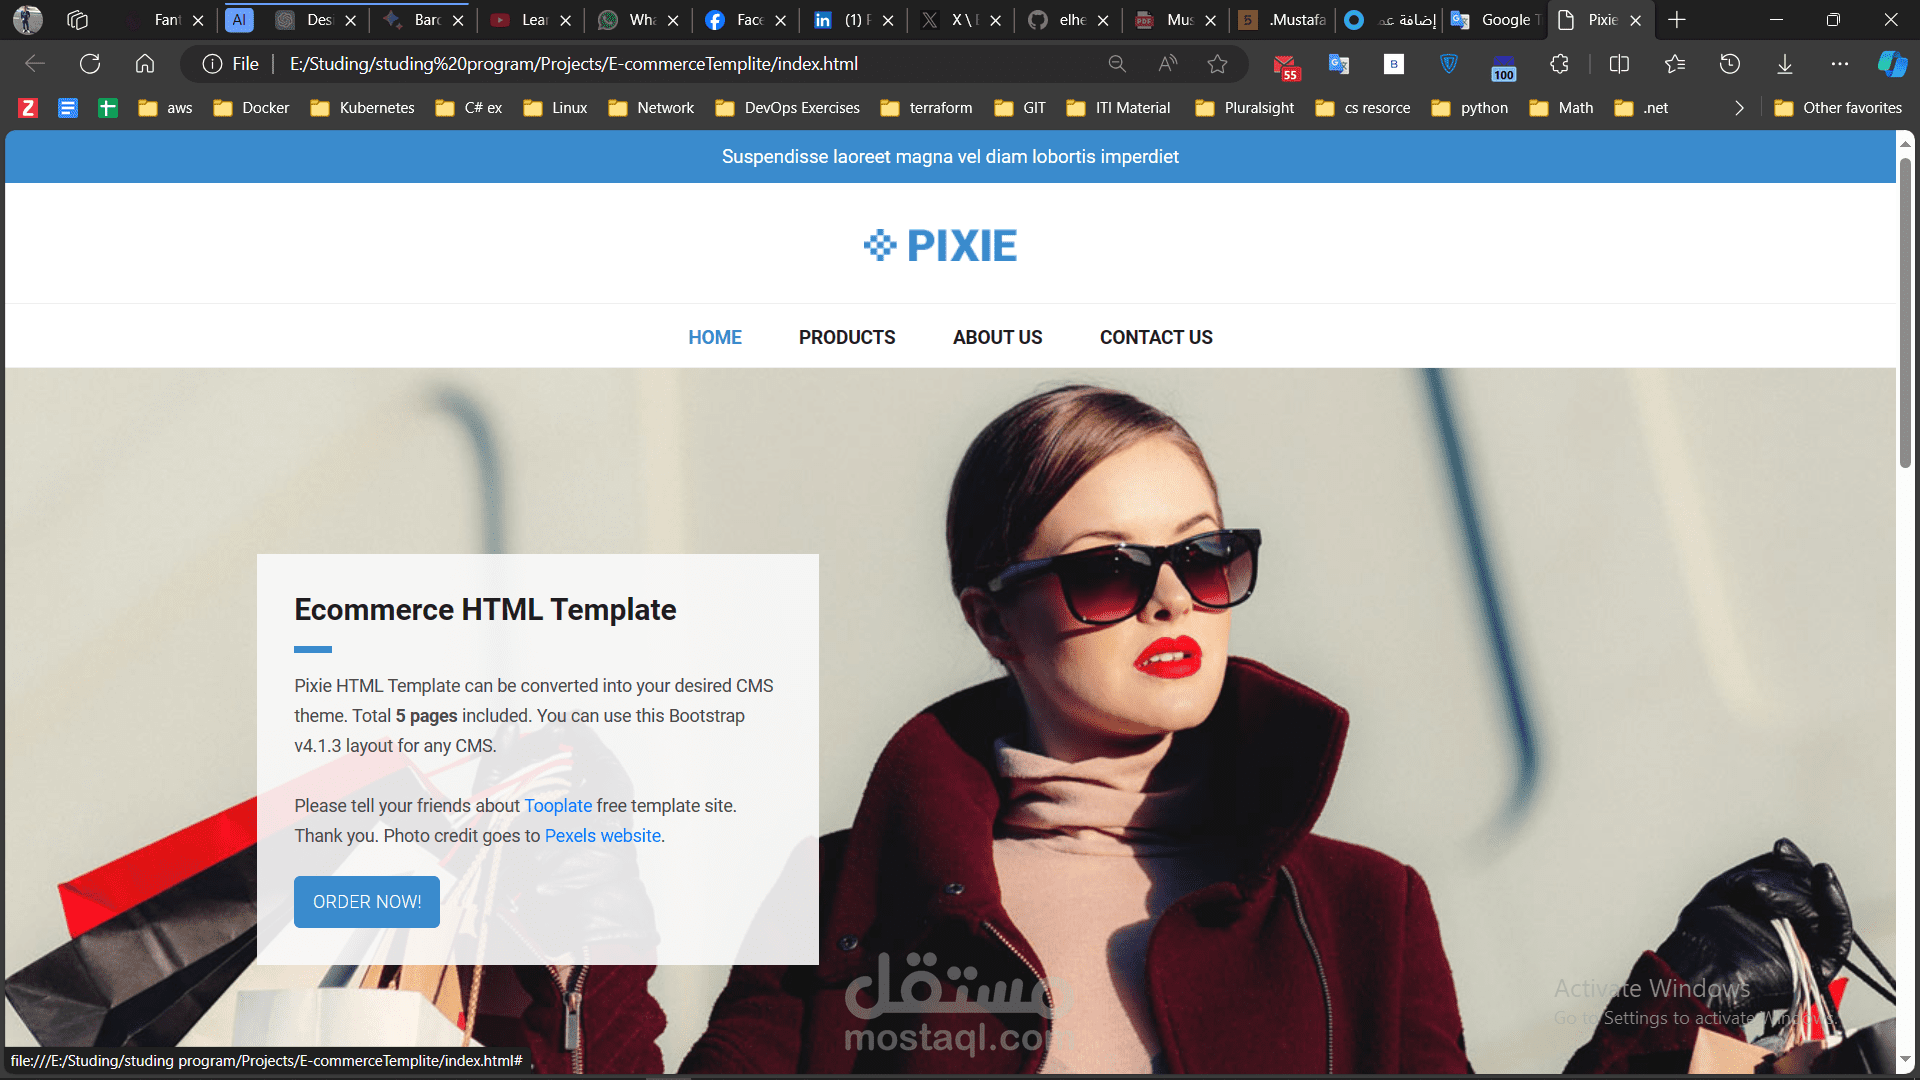
Task: Open the Favorites list icon
Action: (1675, 64)
